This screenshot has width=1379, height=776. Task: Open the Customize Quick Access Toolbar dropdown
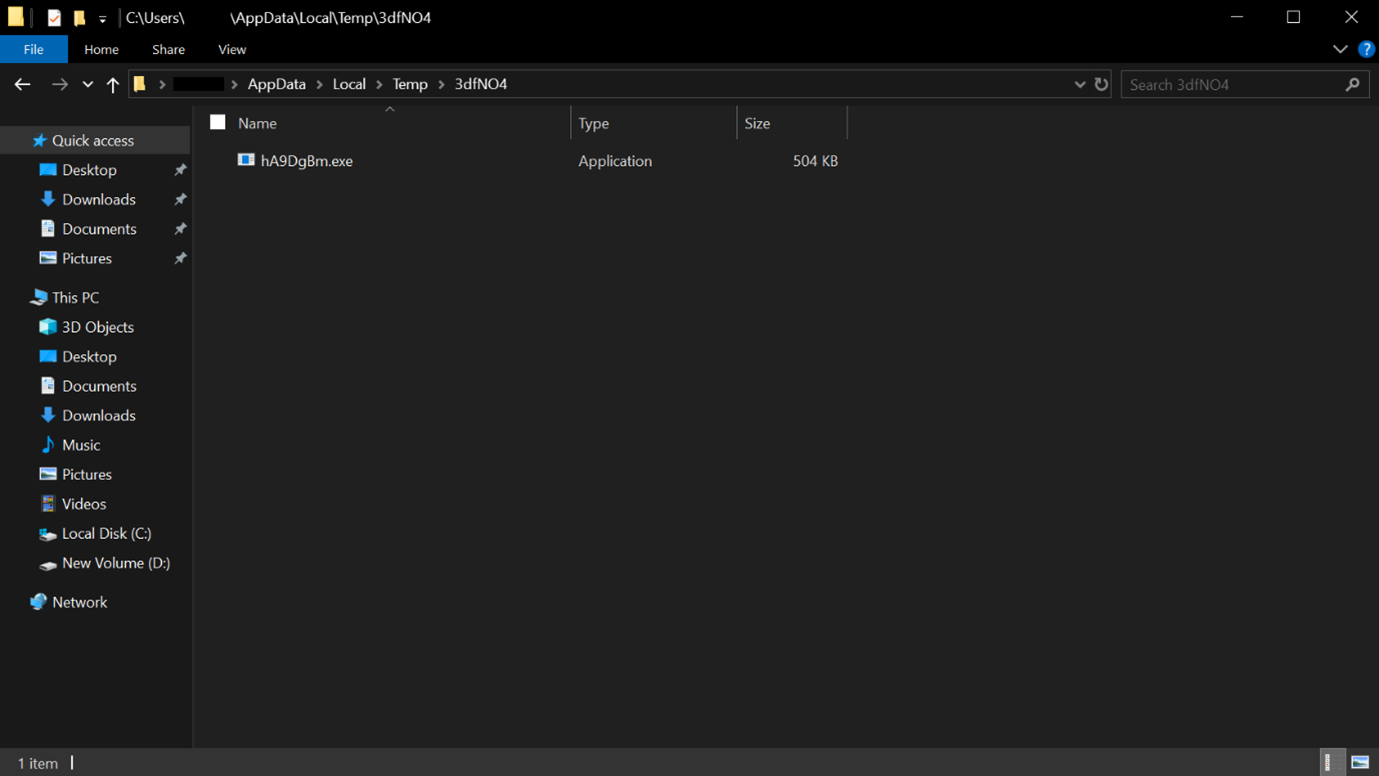(x=102, y=19)
